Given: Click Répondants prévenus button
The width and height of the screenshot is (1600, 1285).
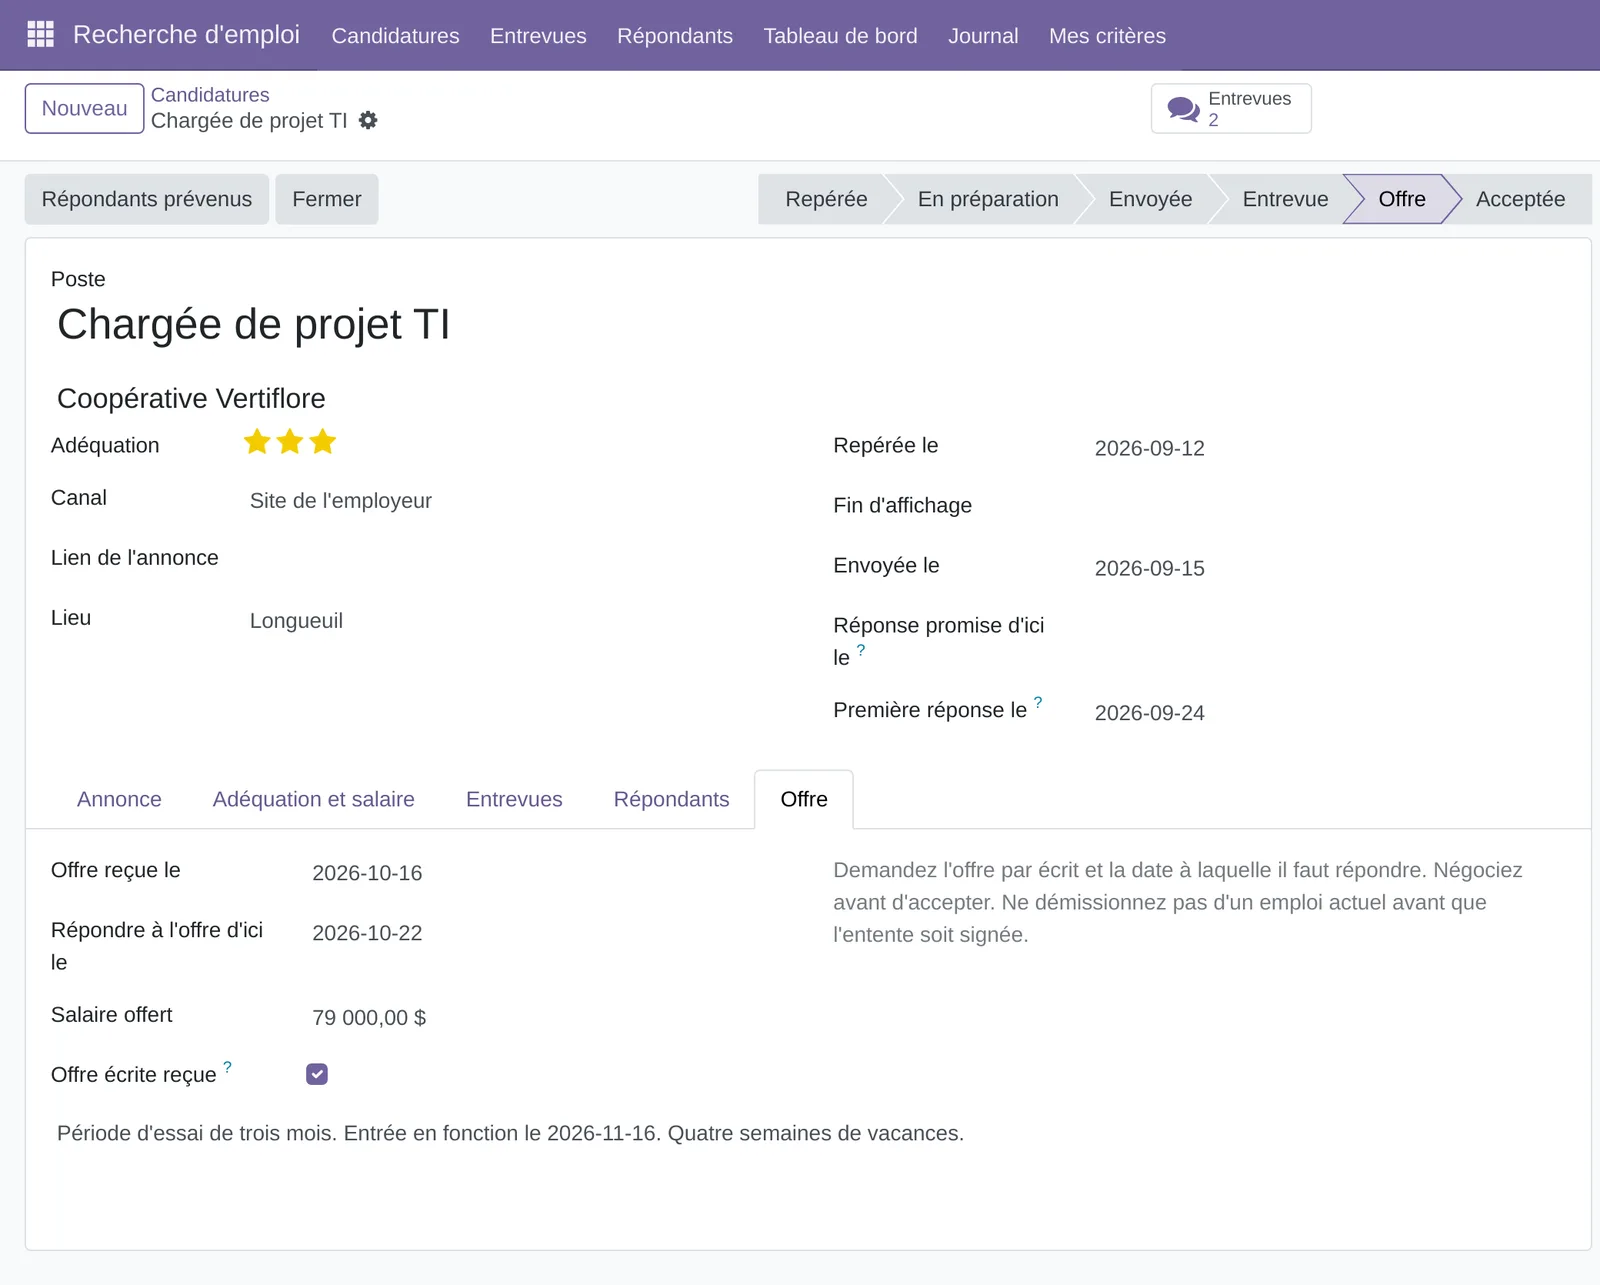Looking at the screenshot, I should 147,199.
